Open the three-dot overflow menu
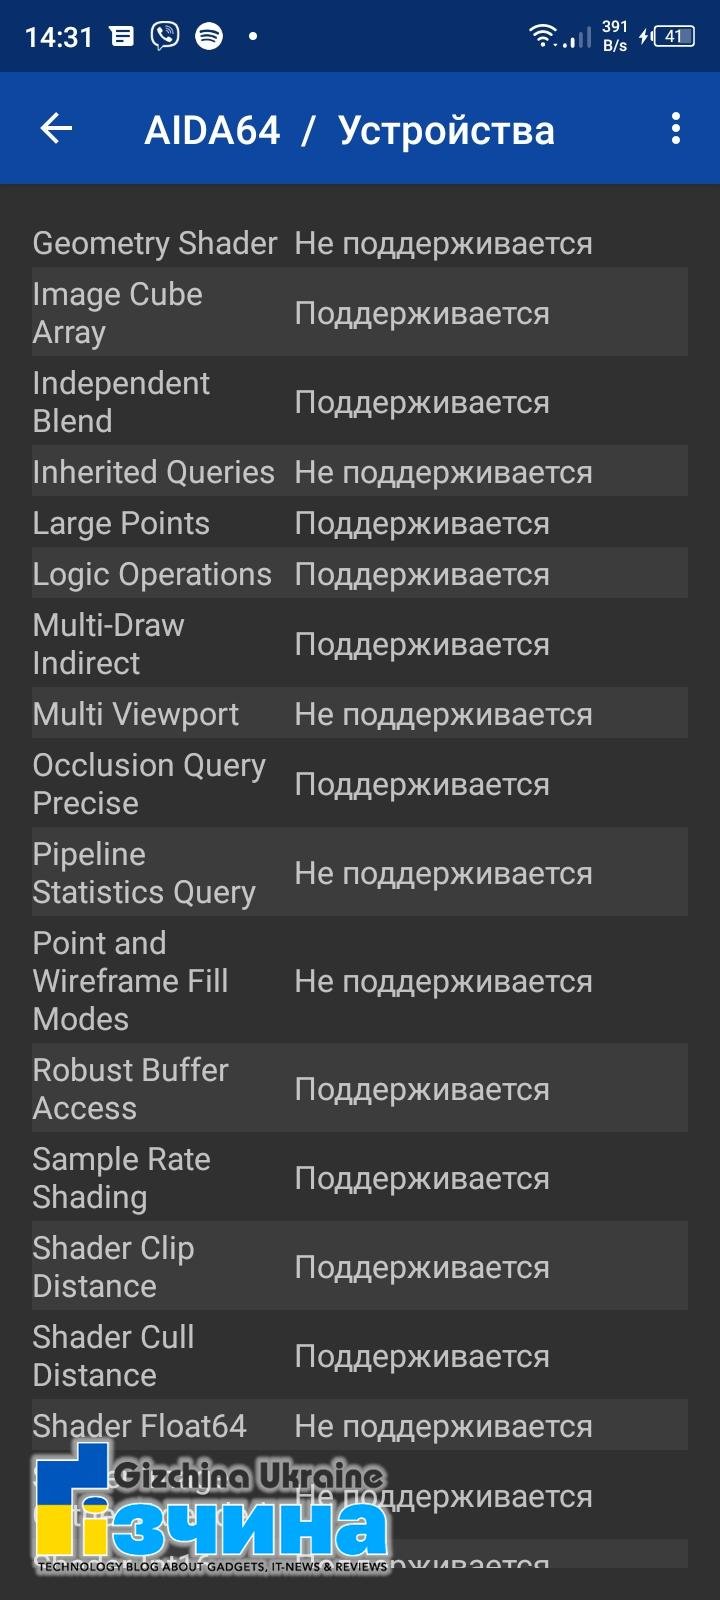 [676, 128]
